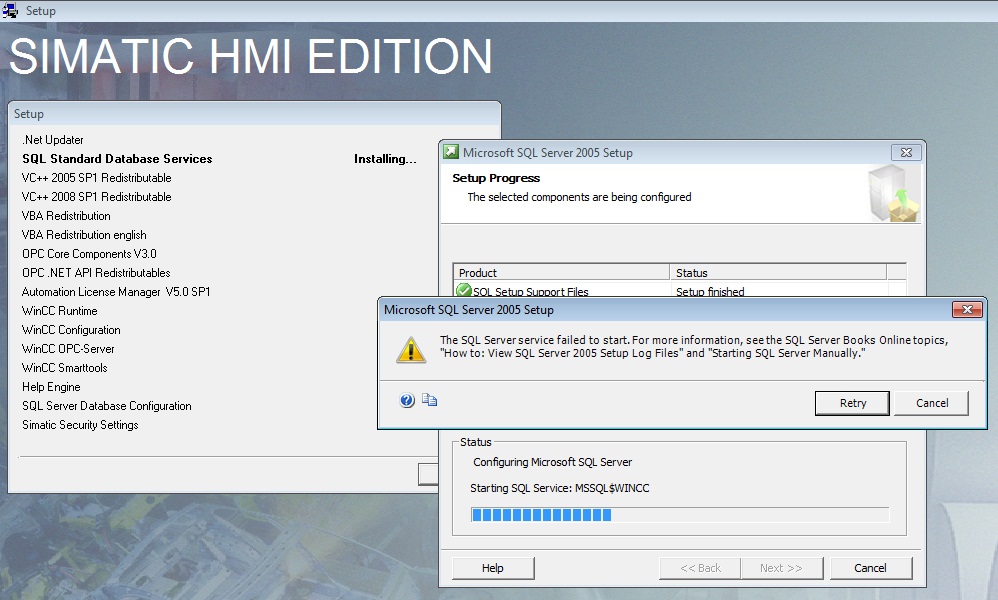The height and width of the screenshot is (600, 998).
Task: Click the green checkmark beside SQL Setup Support Files
Action: pyautogui.click(x=464, y=291)
